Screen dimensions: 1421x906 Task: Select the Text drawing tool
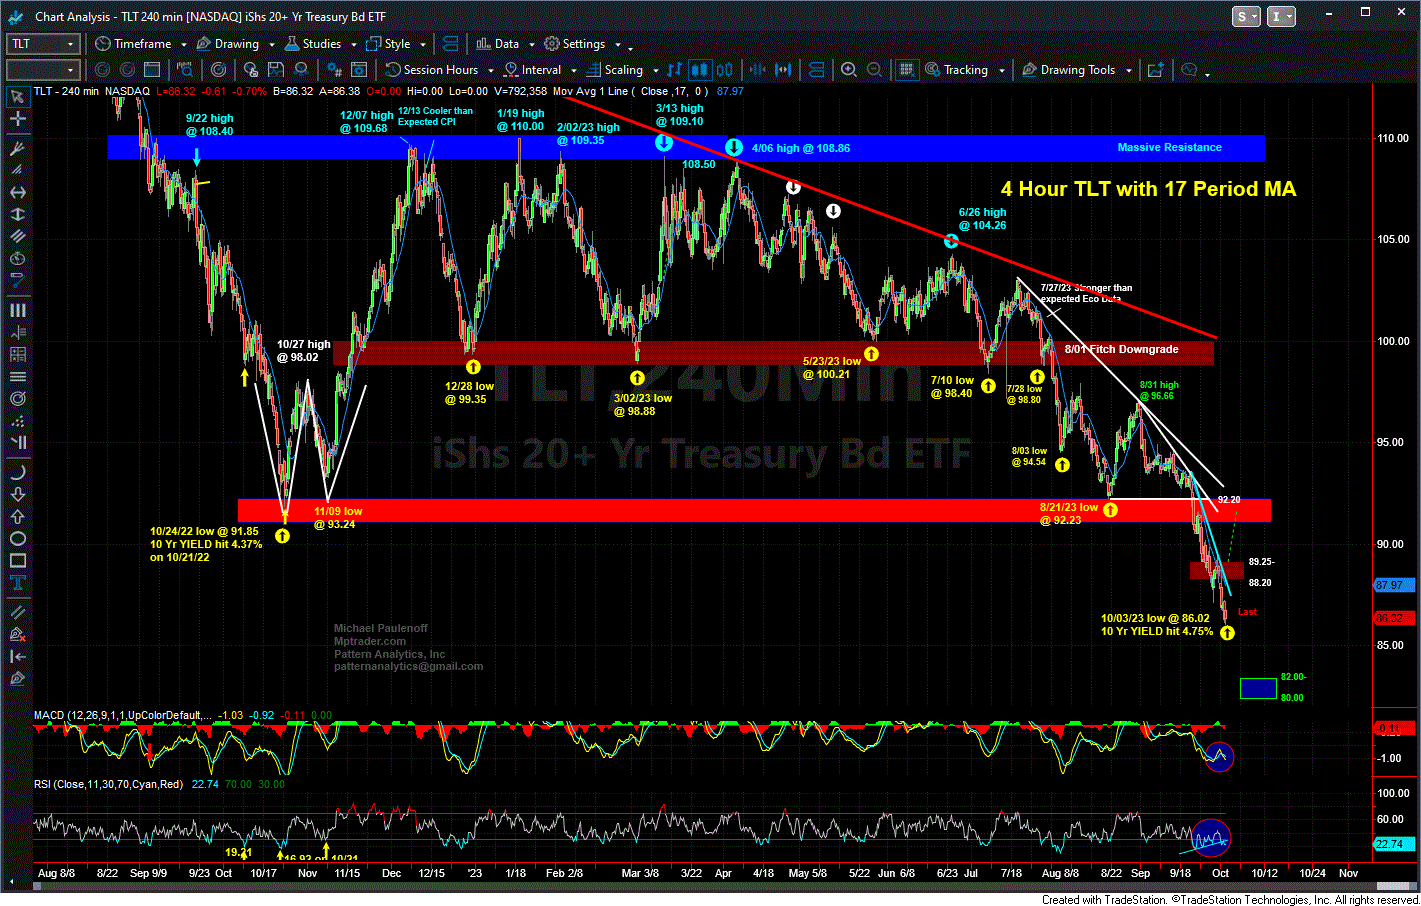tap(17, 582)
